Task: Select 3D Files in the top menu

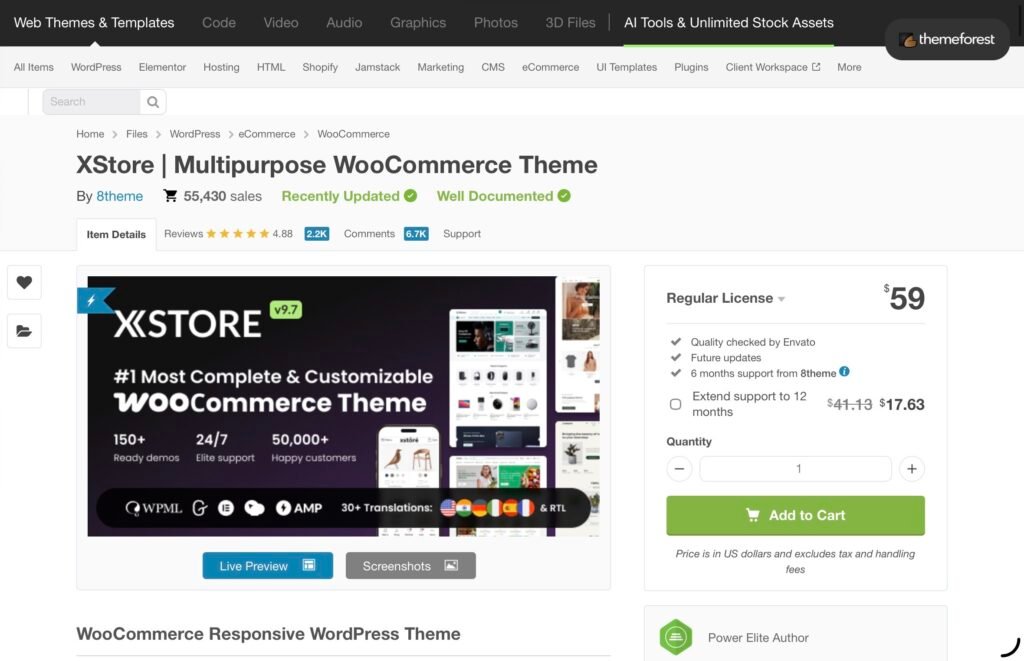Action: (570, 23)
